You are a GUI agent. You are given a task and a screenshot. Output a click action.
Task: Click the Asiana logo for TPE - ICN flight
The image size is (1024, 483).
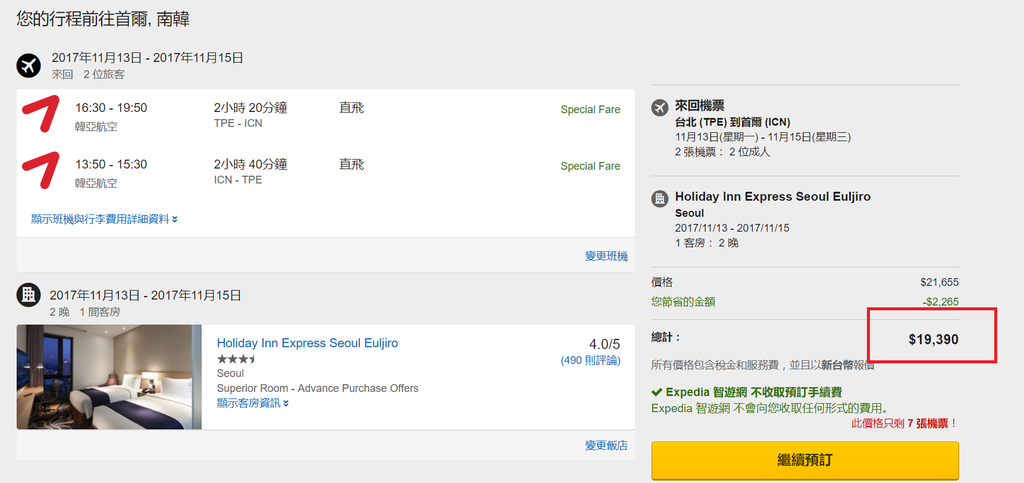[x=40, y=114]
